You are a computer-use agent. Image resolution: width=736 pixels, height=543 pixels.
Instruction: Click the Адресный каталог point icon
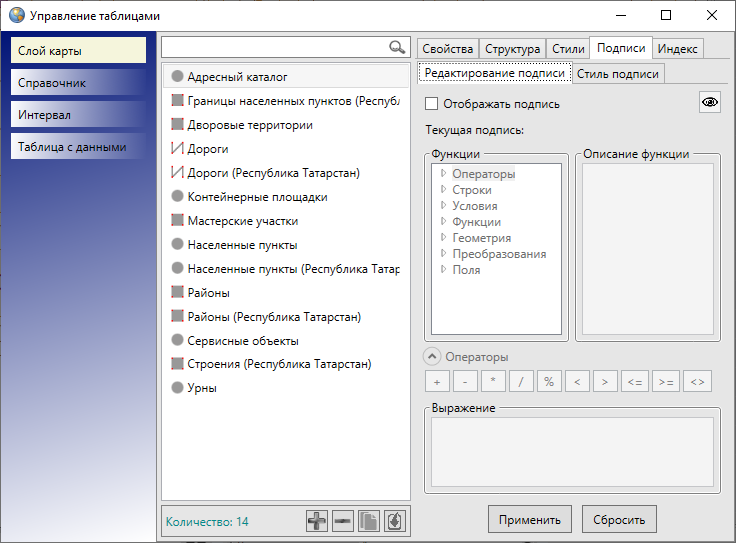[177, 77]
